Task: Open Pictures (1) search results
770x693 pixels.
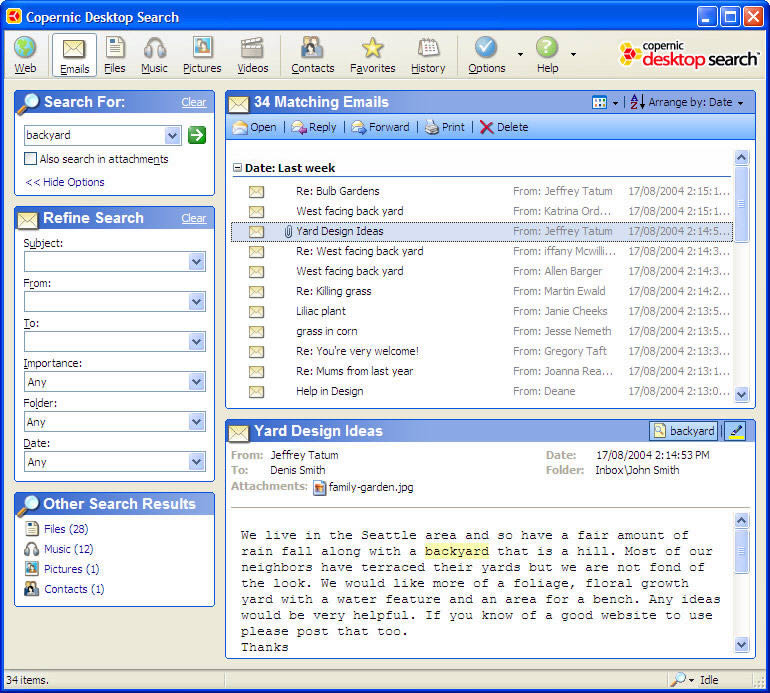Action: 71,569
